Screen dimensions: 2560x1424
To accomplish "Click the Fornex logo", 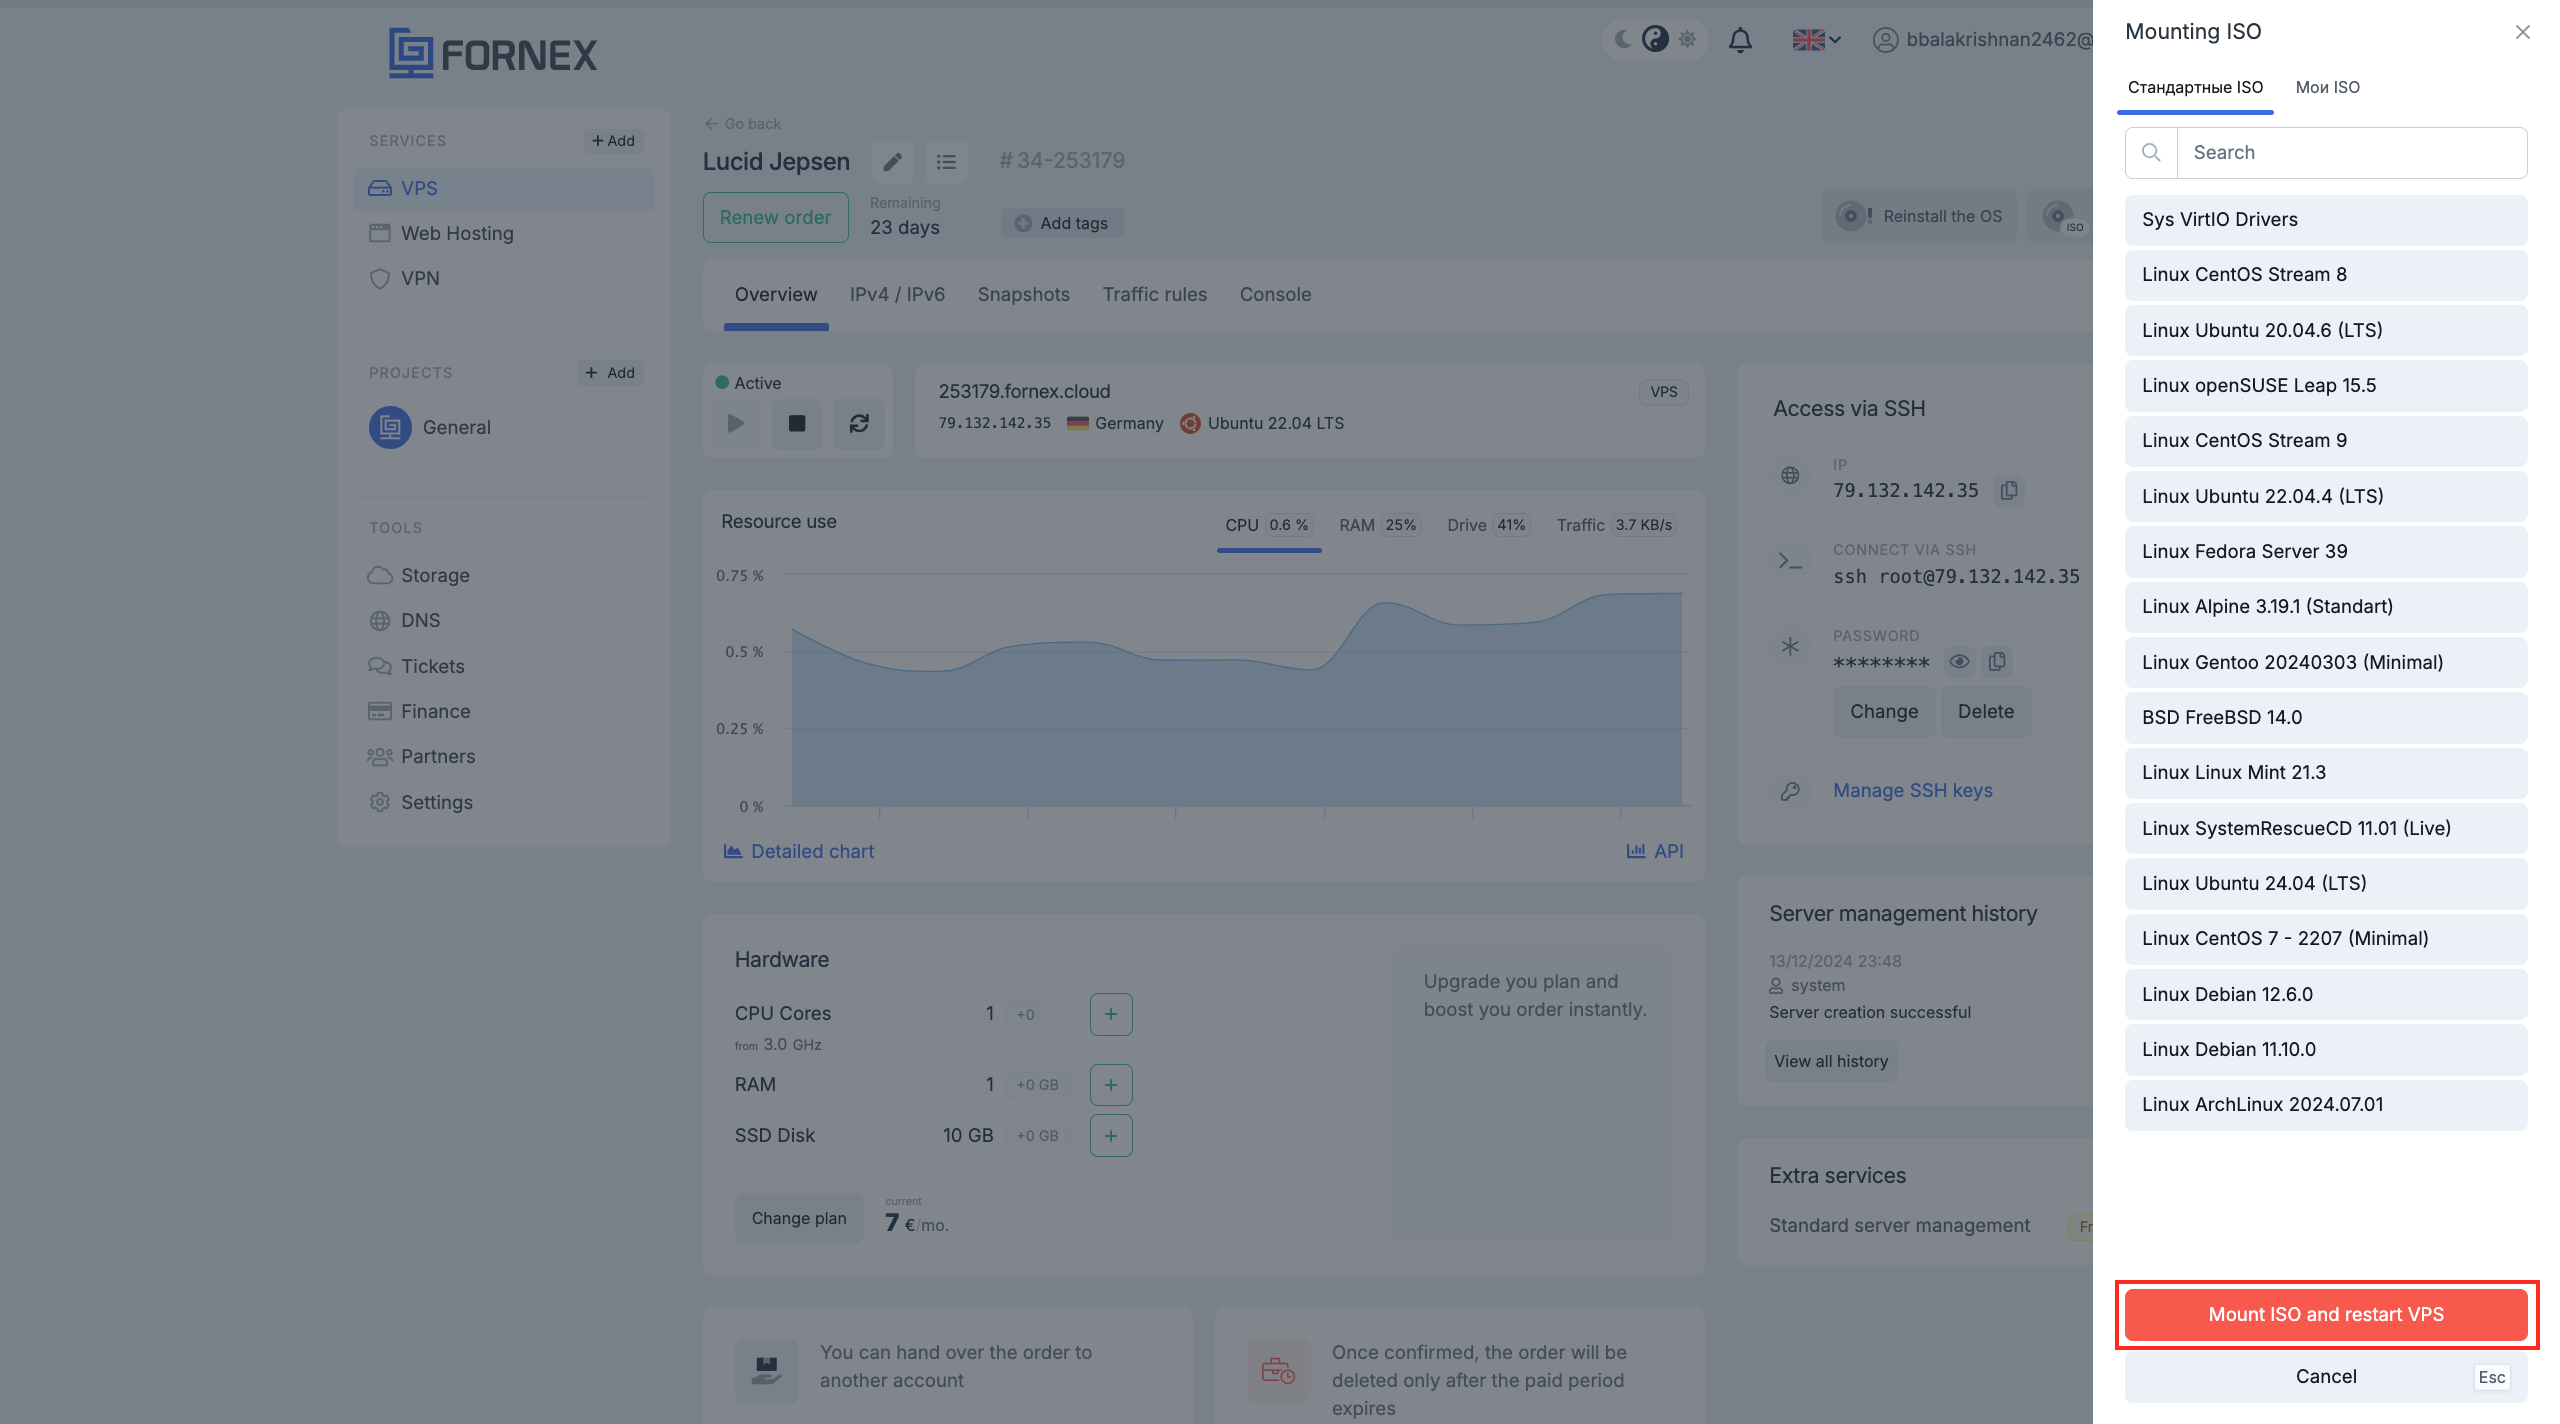I will click(493, 53).
